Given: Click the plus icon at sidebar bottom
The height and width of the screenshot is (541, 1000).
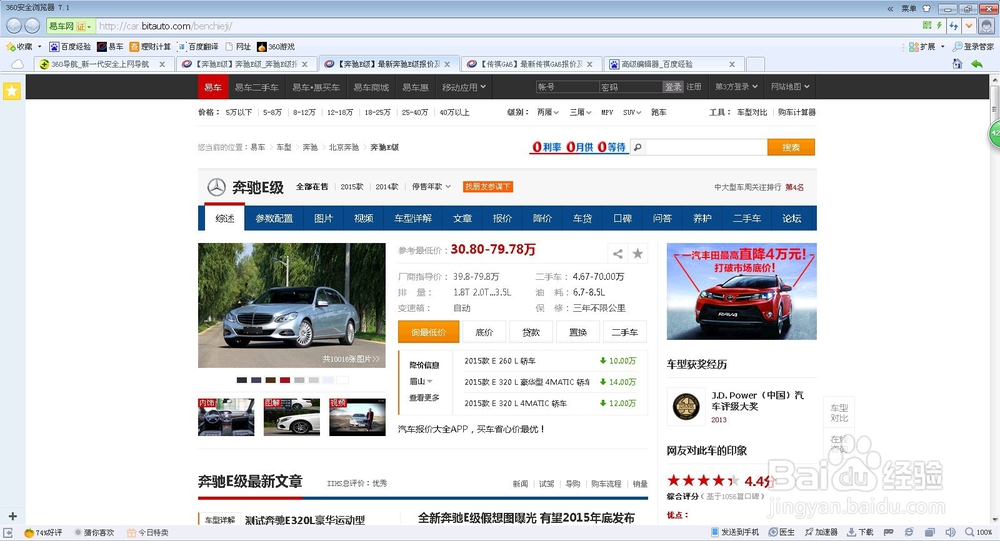Looking at the screenshot, I should 12,516.
